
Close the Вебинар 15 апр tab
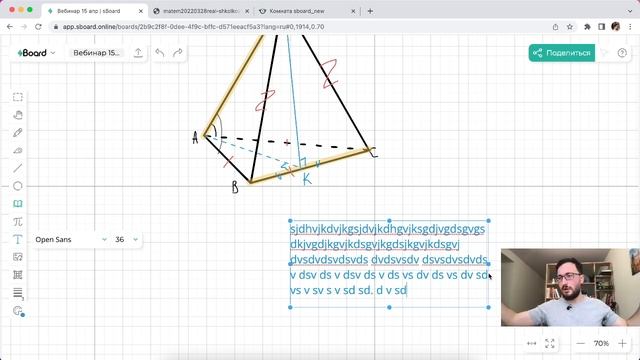[x=141, y=11]
